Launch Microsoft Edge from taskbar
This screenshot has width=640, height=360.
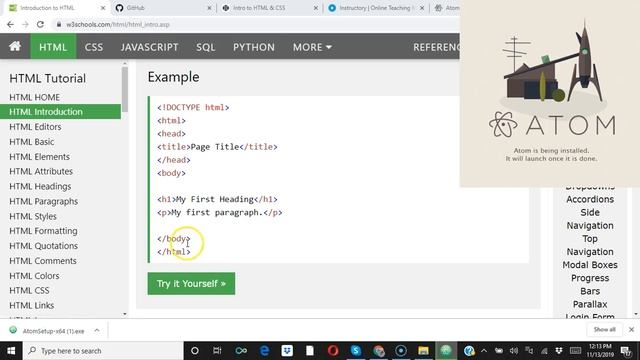(264, 351)
